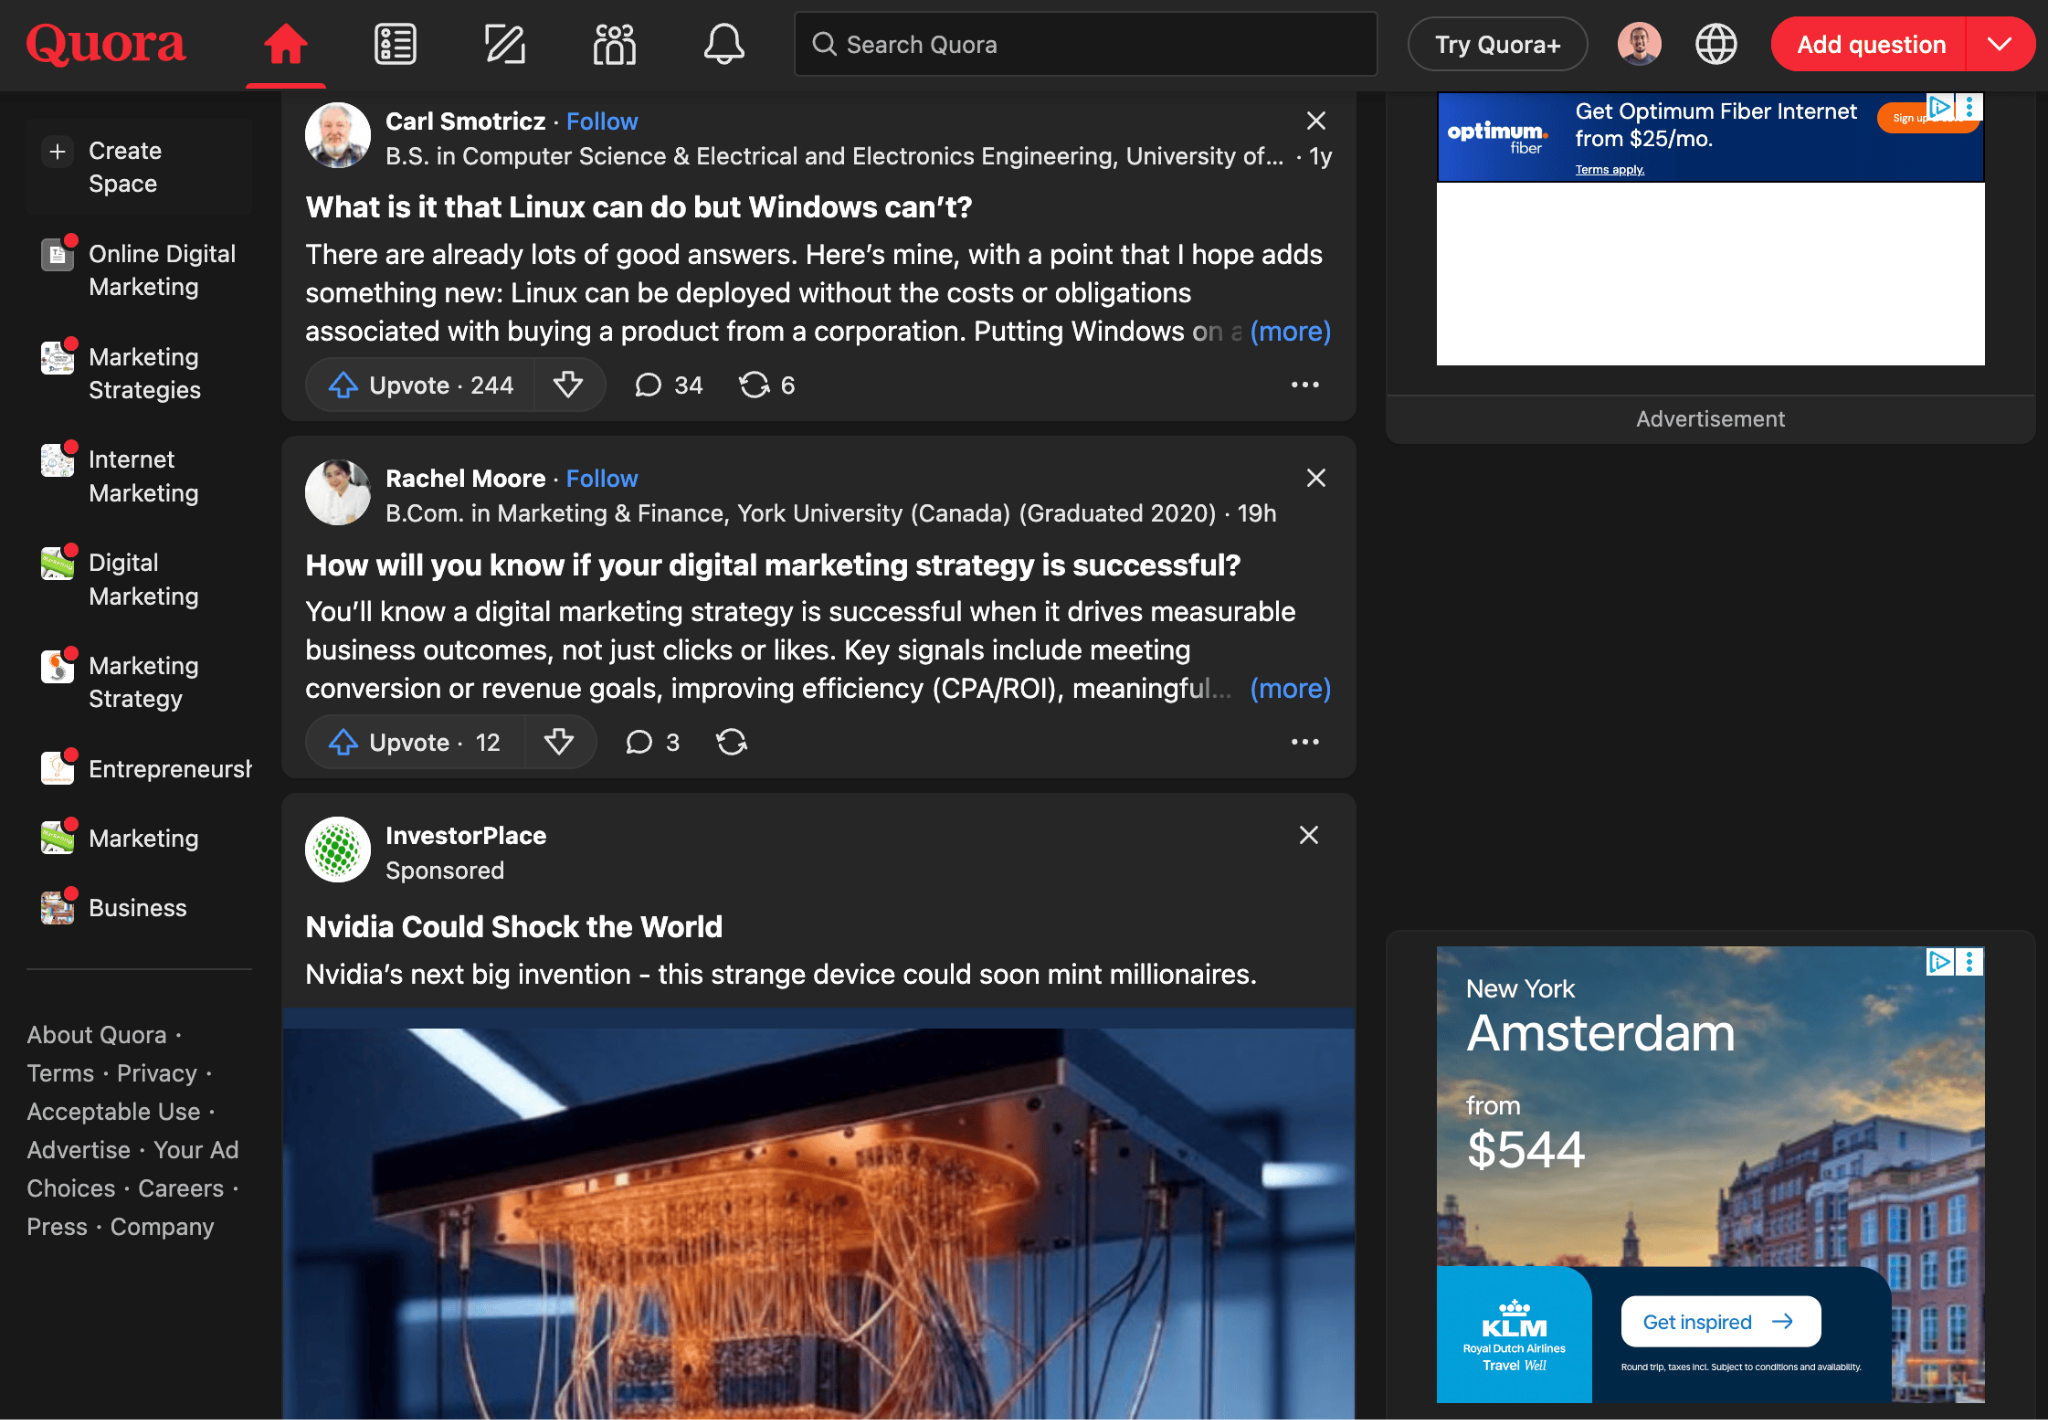Dismiss the InvestorPlace sponsored post
This screenshot has width=2048, height=1420.
[x=1308, y=835]
